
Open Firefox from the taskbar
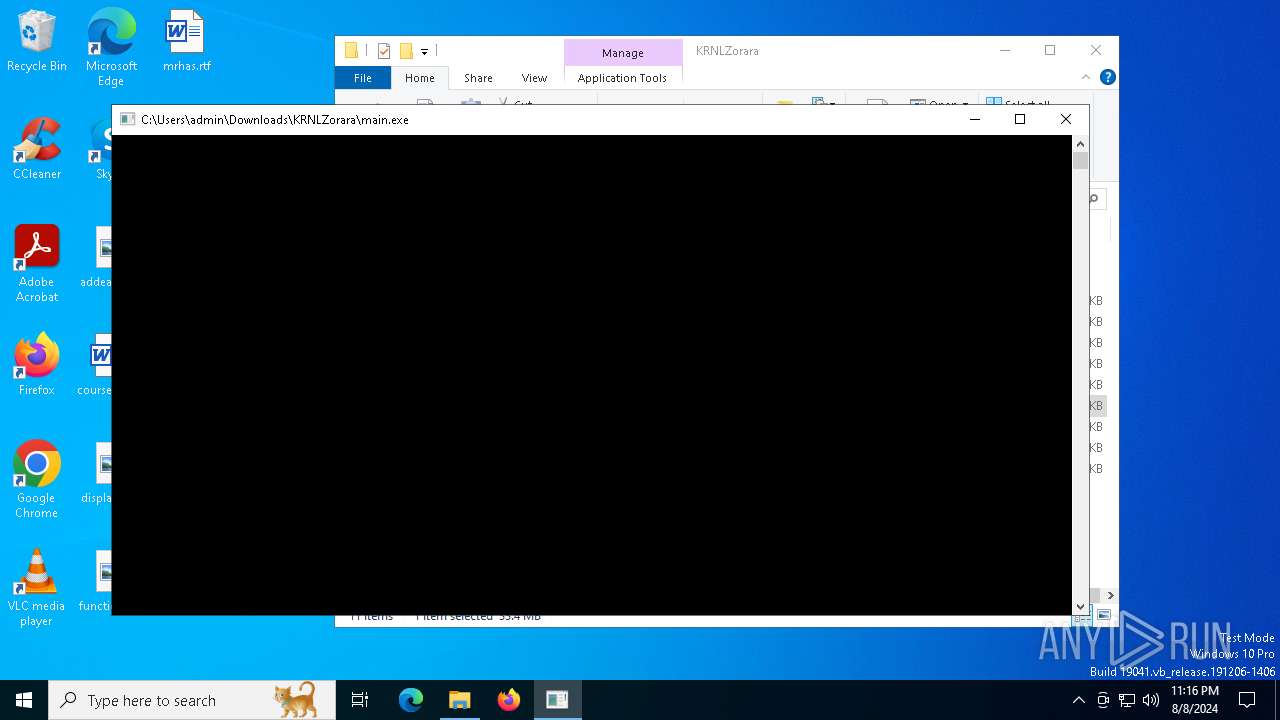pyautogui.click(x=509, y=700)
